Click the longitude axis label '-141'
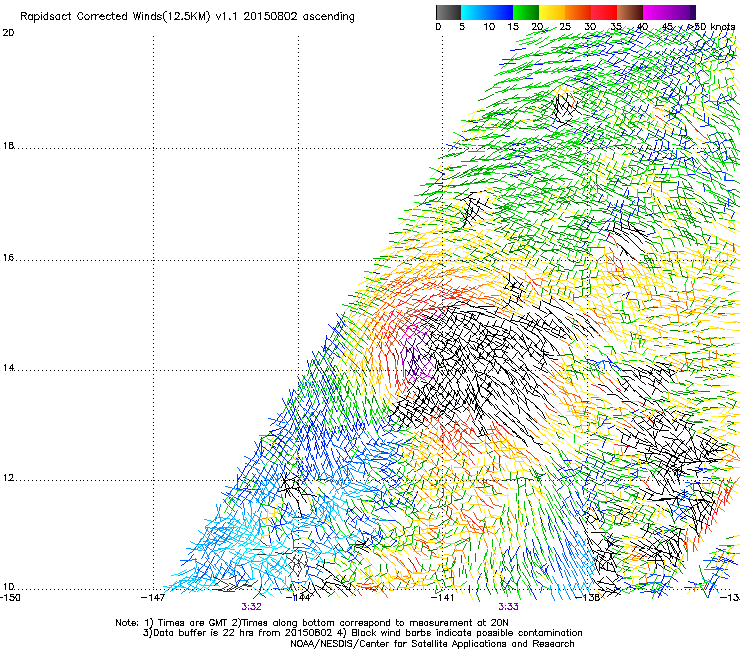 coord(443,598)
